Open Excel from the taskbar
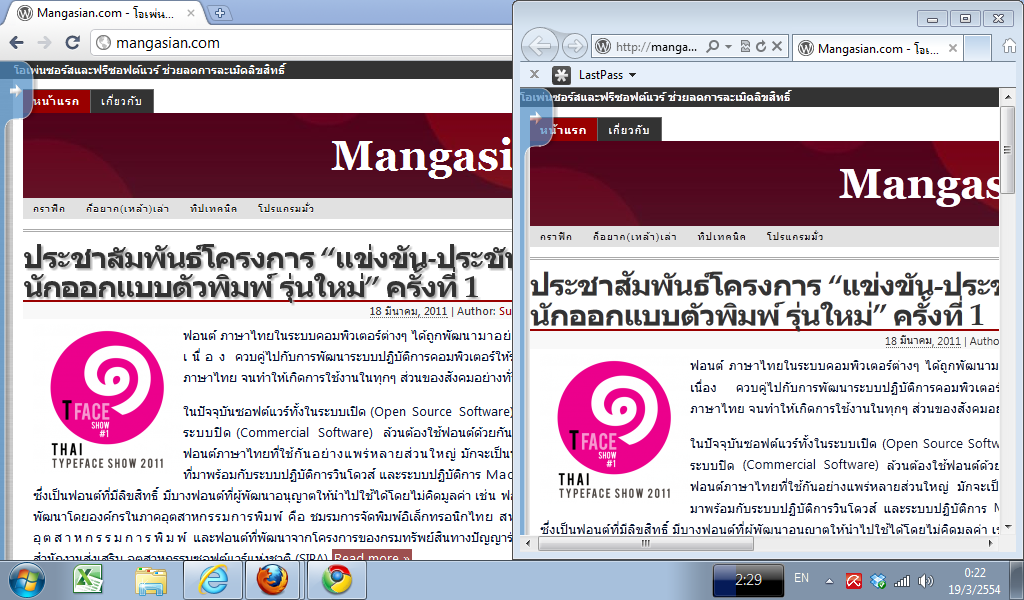The width and height of the screenshot is (1024, 600). (x=88, y=580)
